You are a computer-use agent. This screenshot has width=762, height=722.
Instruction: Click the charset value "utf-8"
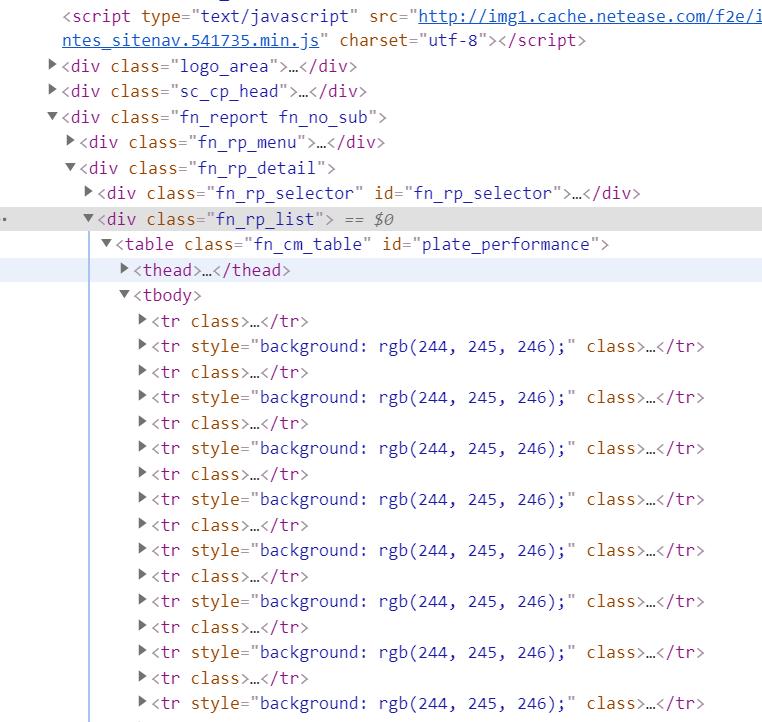pos(453,40)
